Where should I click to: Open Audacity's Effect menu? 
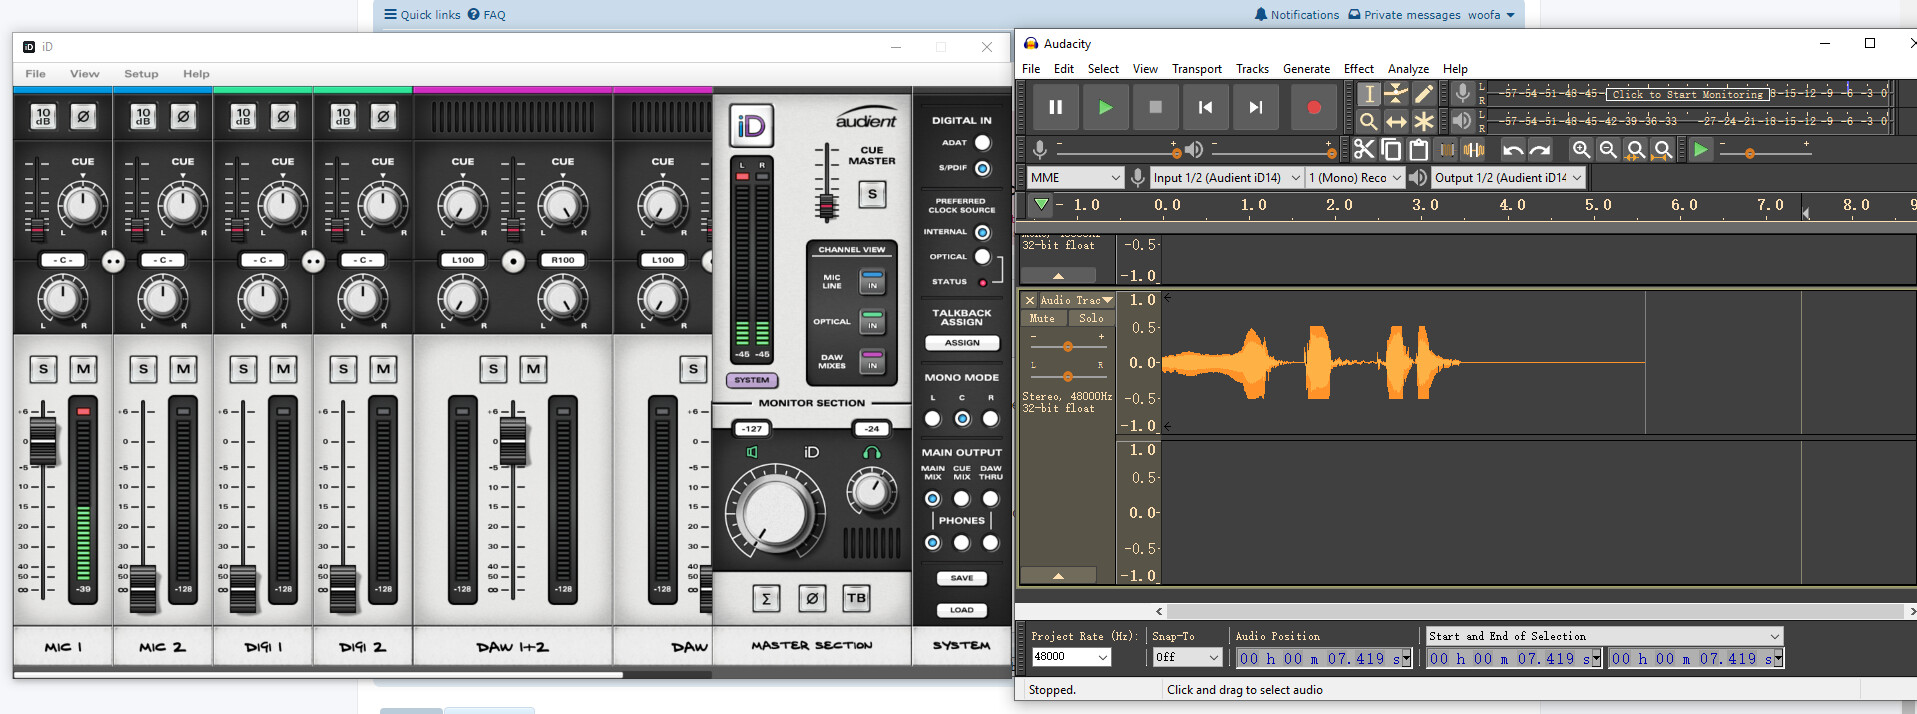point(1358,69)
